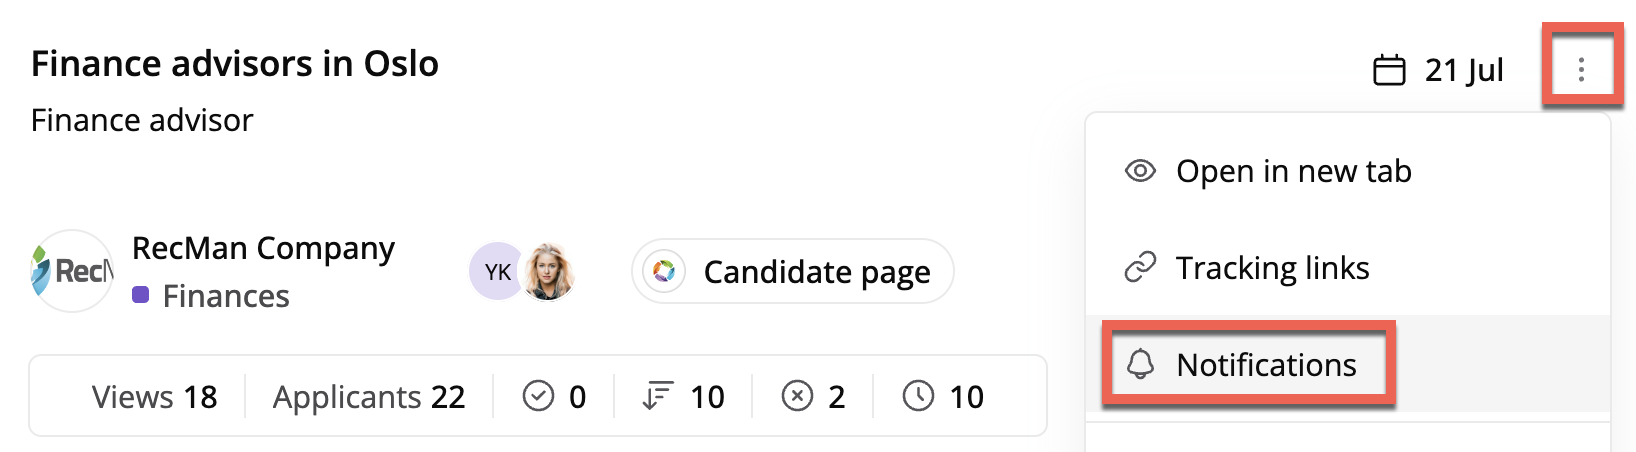Click the Applicants 22 statistic
The width and height of the screenshot is (1636, 452).
click(x=369, y=397)
